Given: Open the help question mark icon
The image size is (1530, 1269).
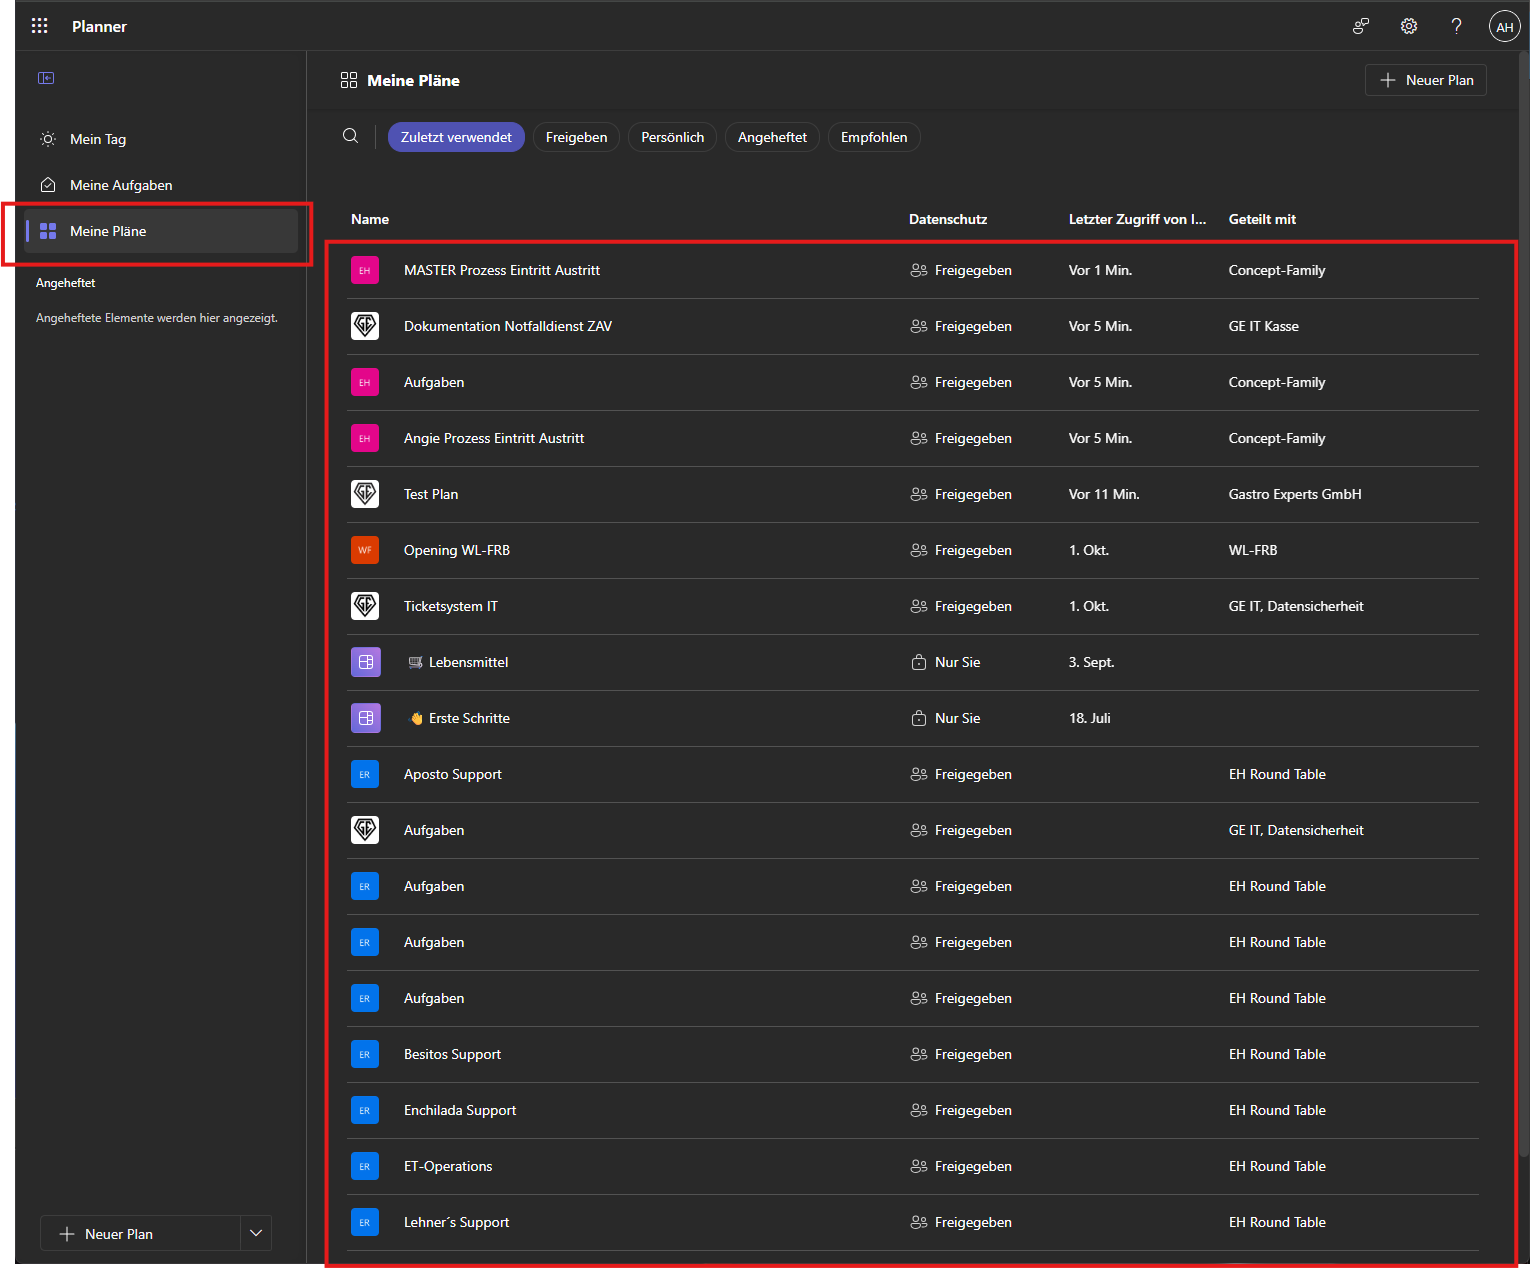Looking at the screenshot, I should 1456,26.
